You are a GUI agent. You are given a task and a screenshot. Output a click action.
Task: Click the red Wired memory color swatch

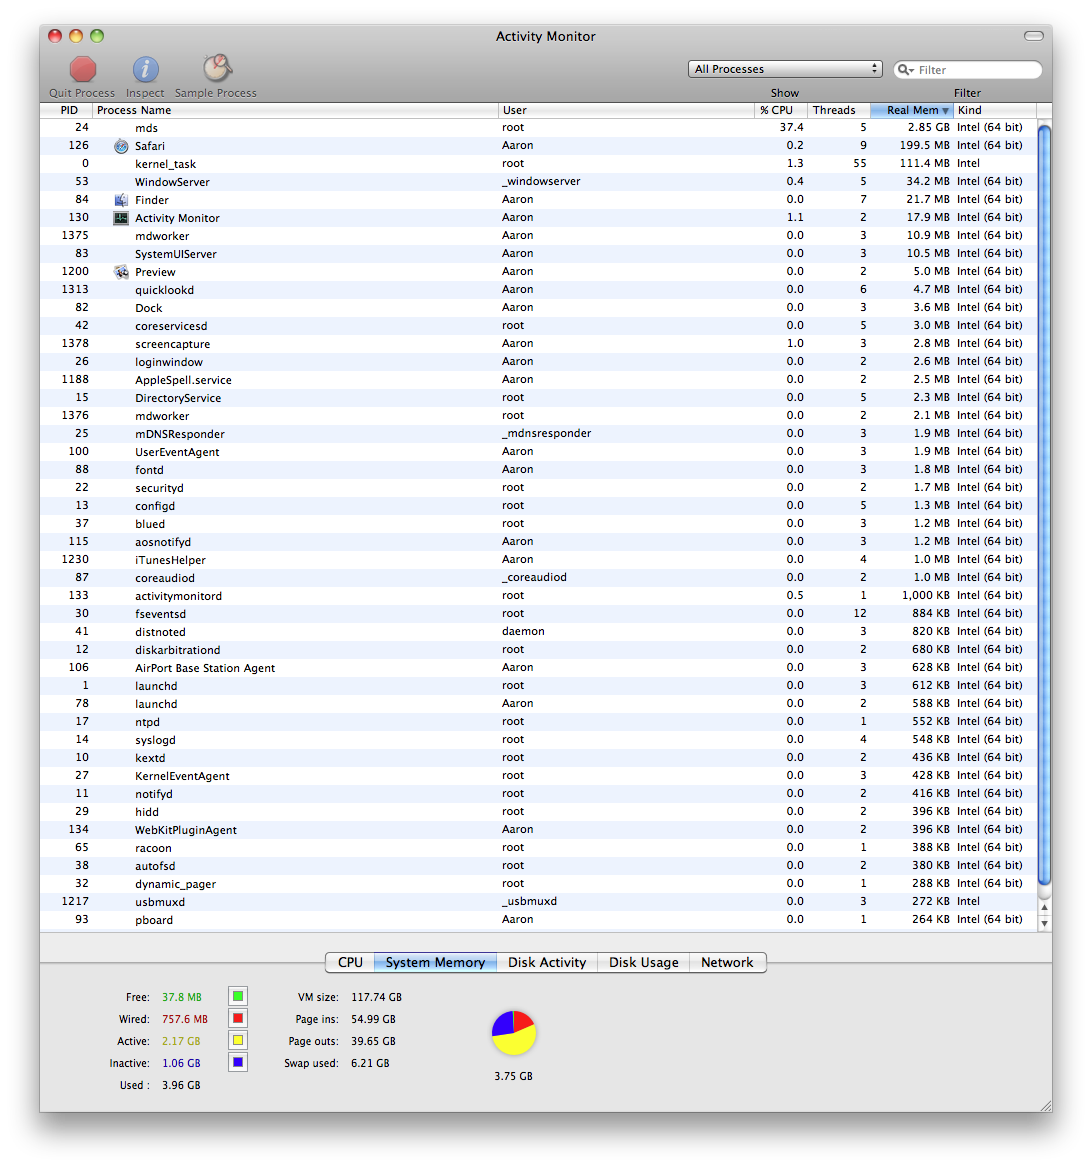coord(238,1018)
